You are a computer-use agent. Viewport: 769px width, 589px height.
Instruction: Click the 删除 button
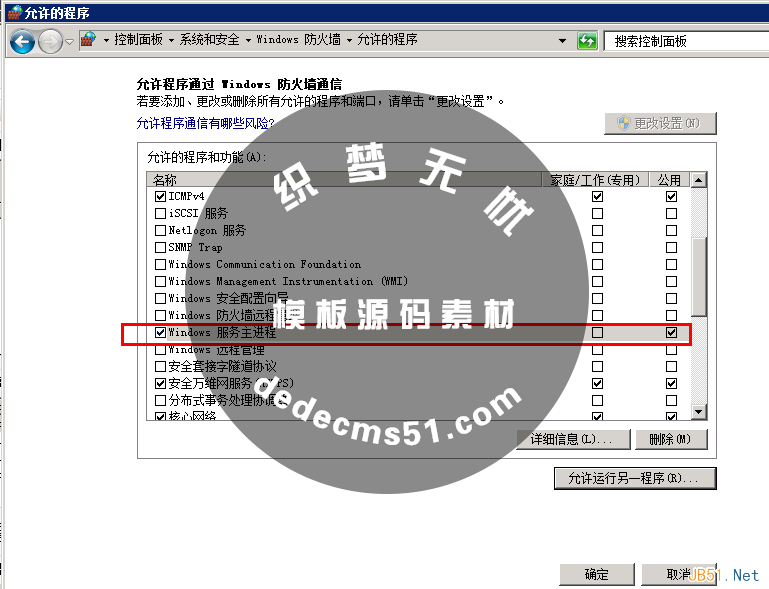coord(671,439)
